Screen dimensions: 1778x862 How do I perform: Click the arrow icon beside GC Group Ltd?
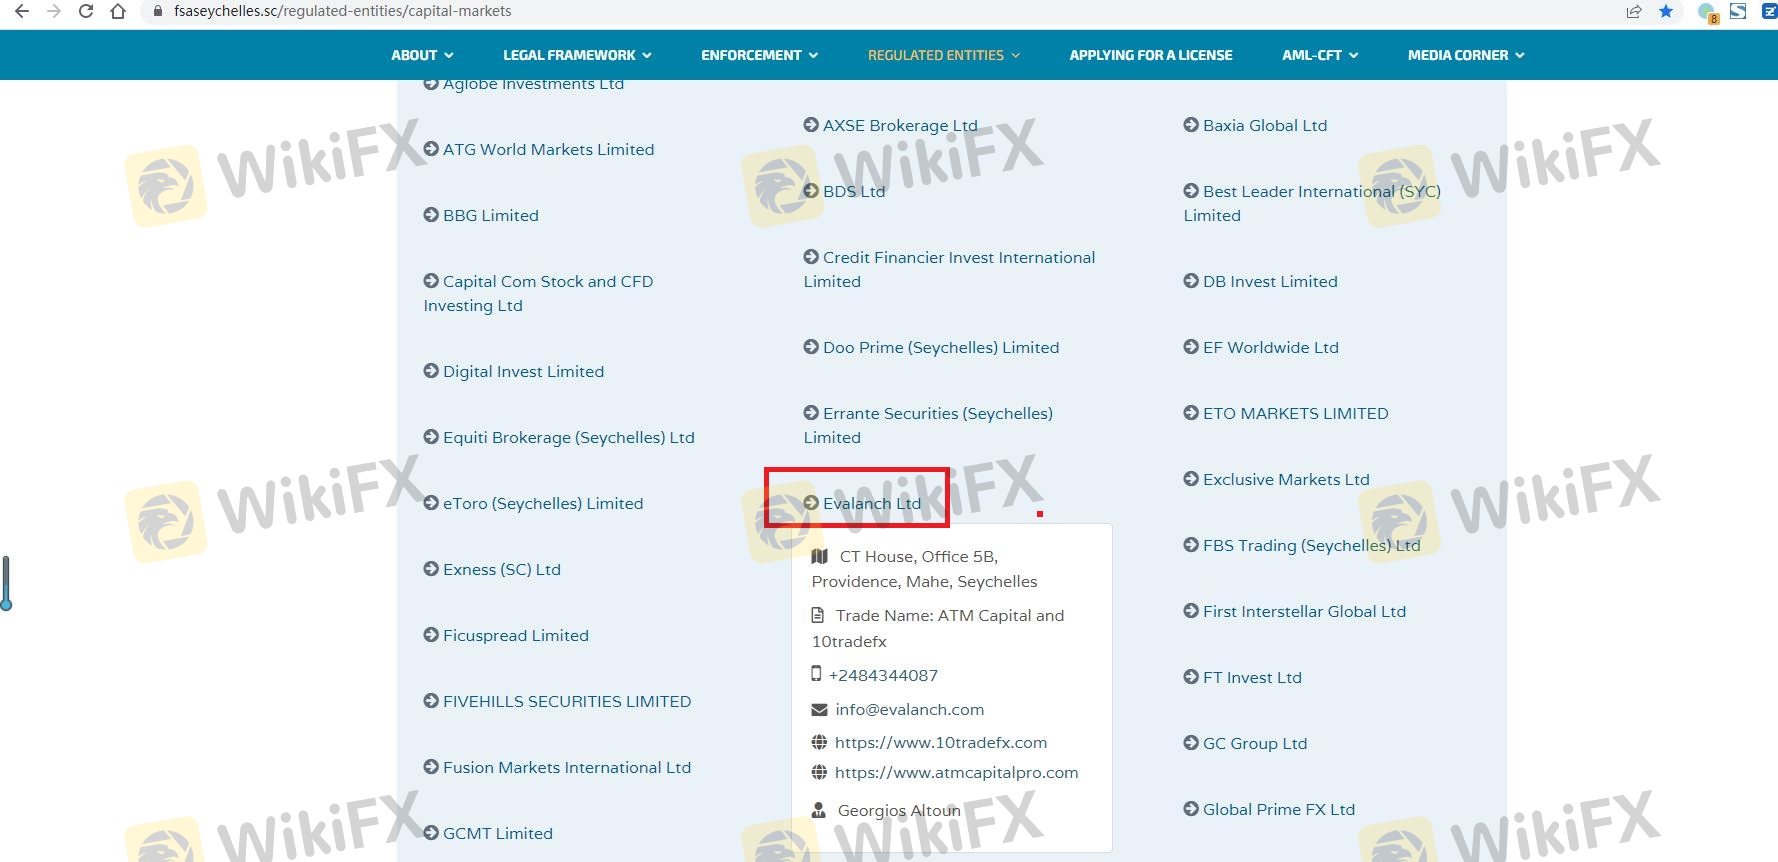click(1191, 743)
